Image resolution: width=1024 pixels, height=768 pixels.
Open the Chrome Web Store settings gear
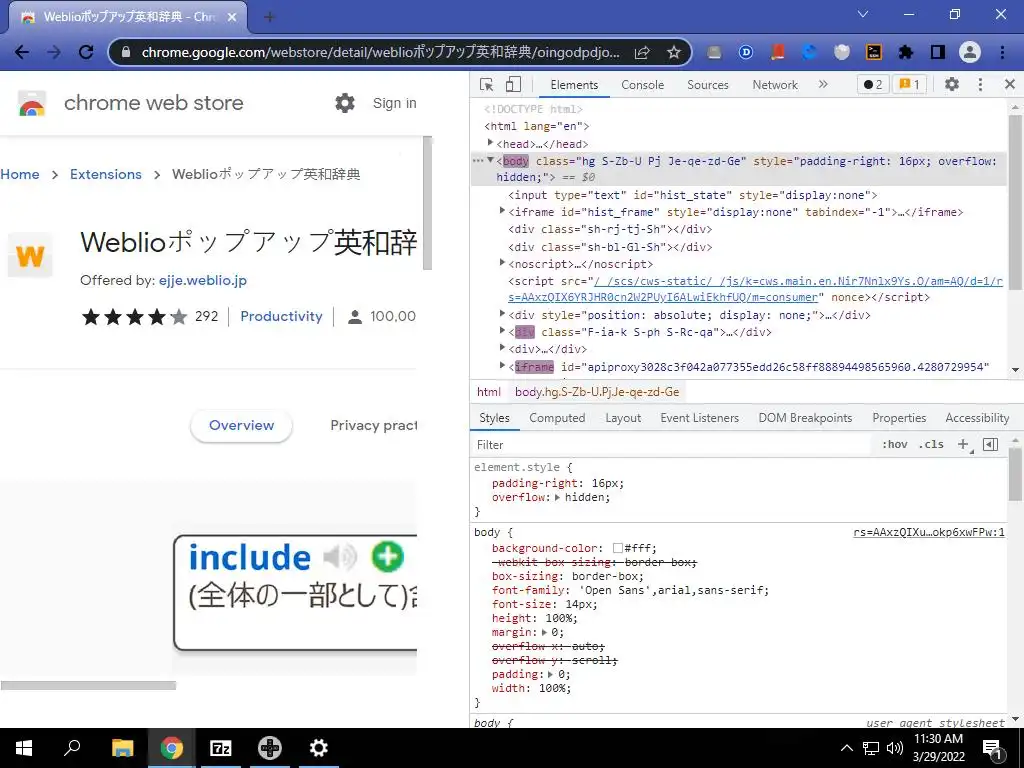(x=345, y=103)
